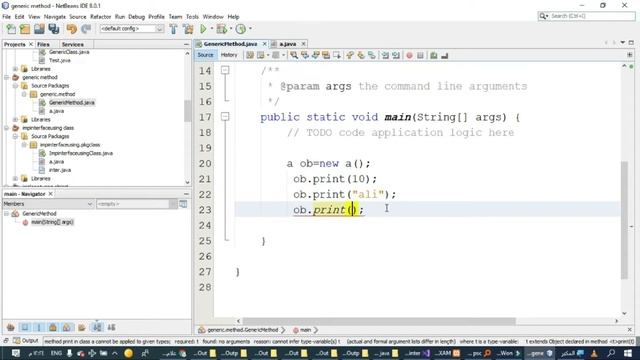The width and height of the screenshot is (640, 360).
Task: Click the Find Previous Occurrence editor icon
Action: [305, 55]
